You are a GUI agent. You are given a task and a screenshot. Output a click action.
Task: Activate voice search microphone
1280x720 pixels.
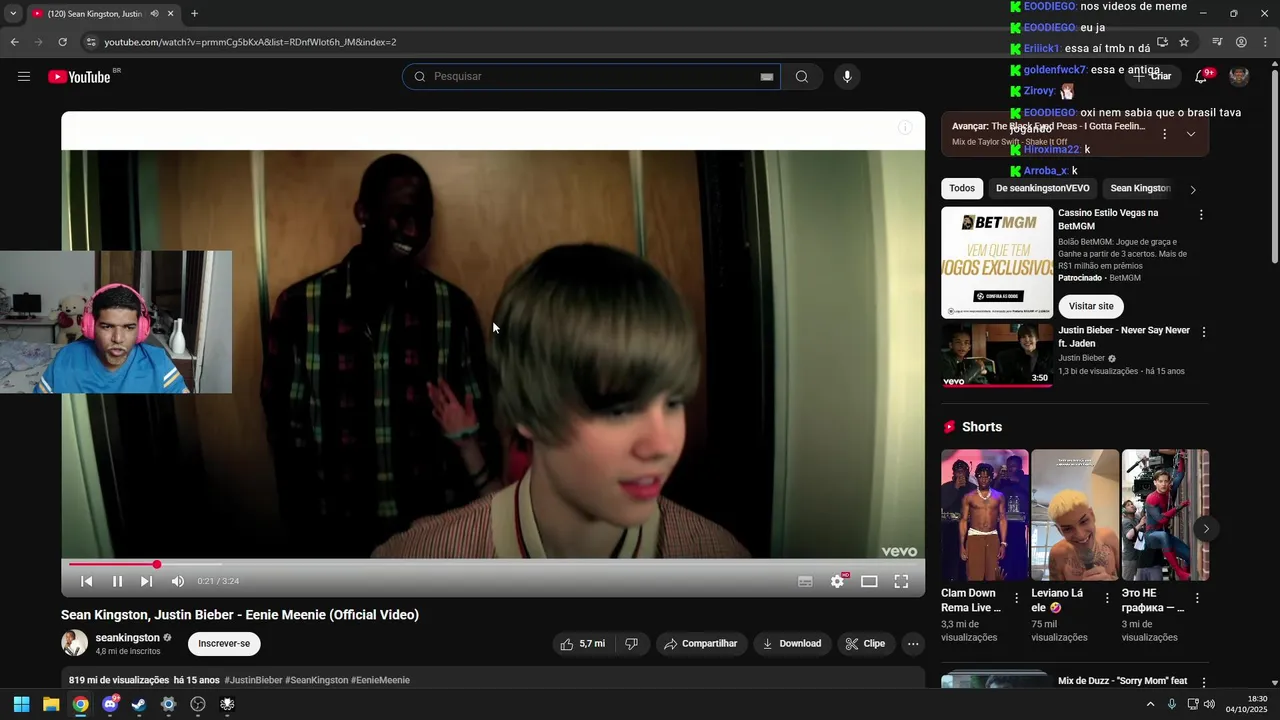point(847,77)
